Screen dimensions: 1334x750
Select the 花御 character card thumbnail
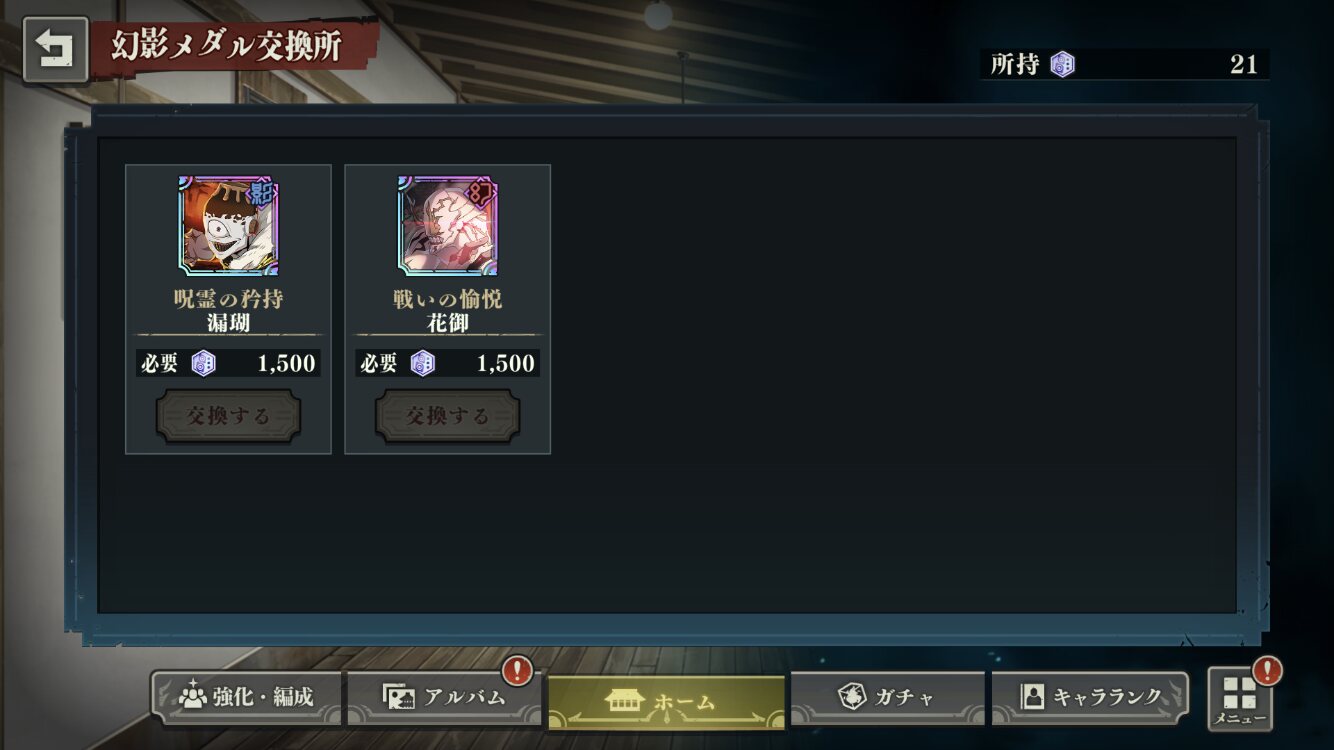[x=447, y=225]
